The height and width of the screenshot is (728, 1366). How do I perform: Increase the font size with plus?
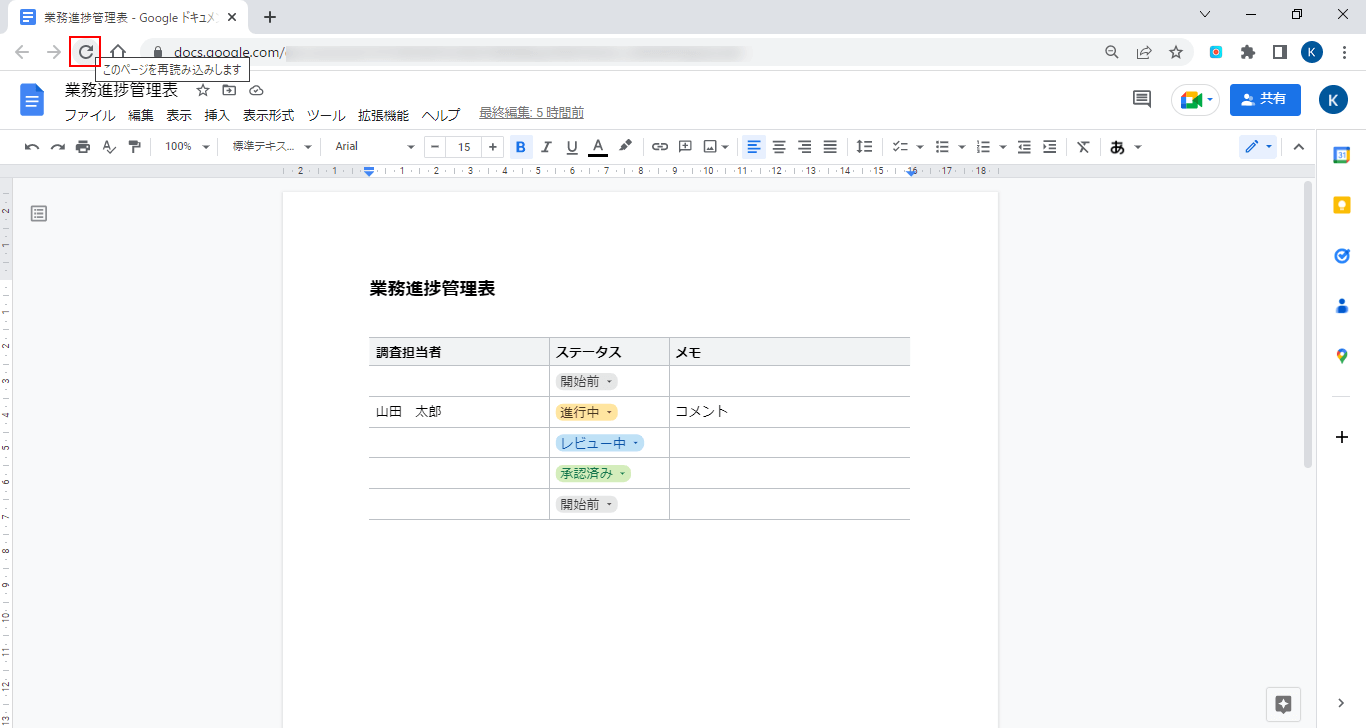(493, 147)
